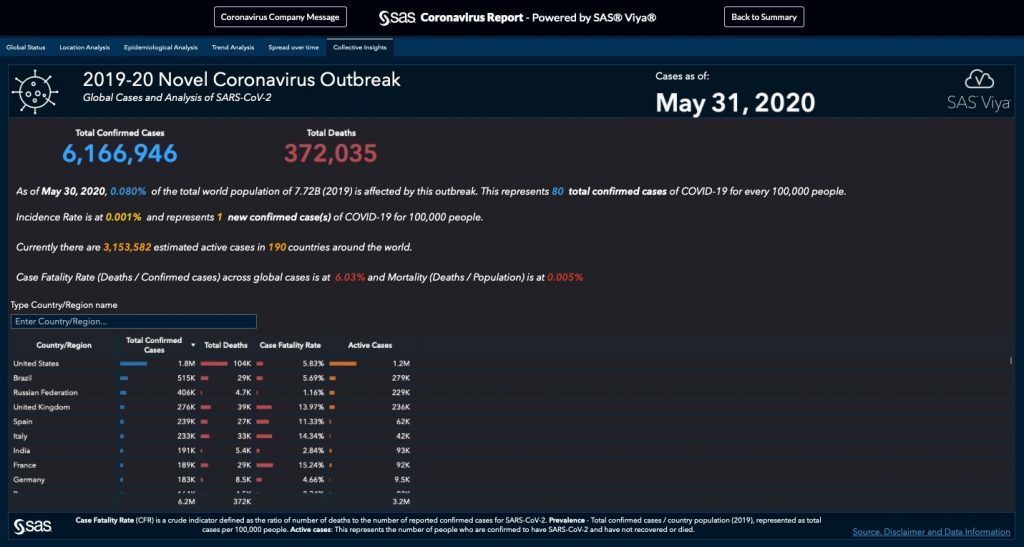Click the 6,166,946 total confirmed cases value
The height and width of the screenshot is (547, 1024).
(120, 153)
